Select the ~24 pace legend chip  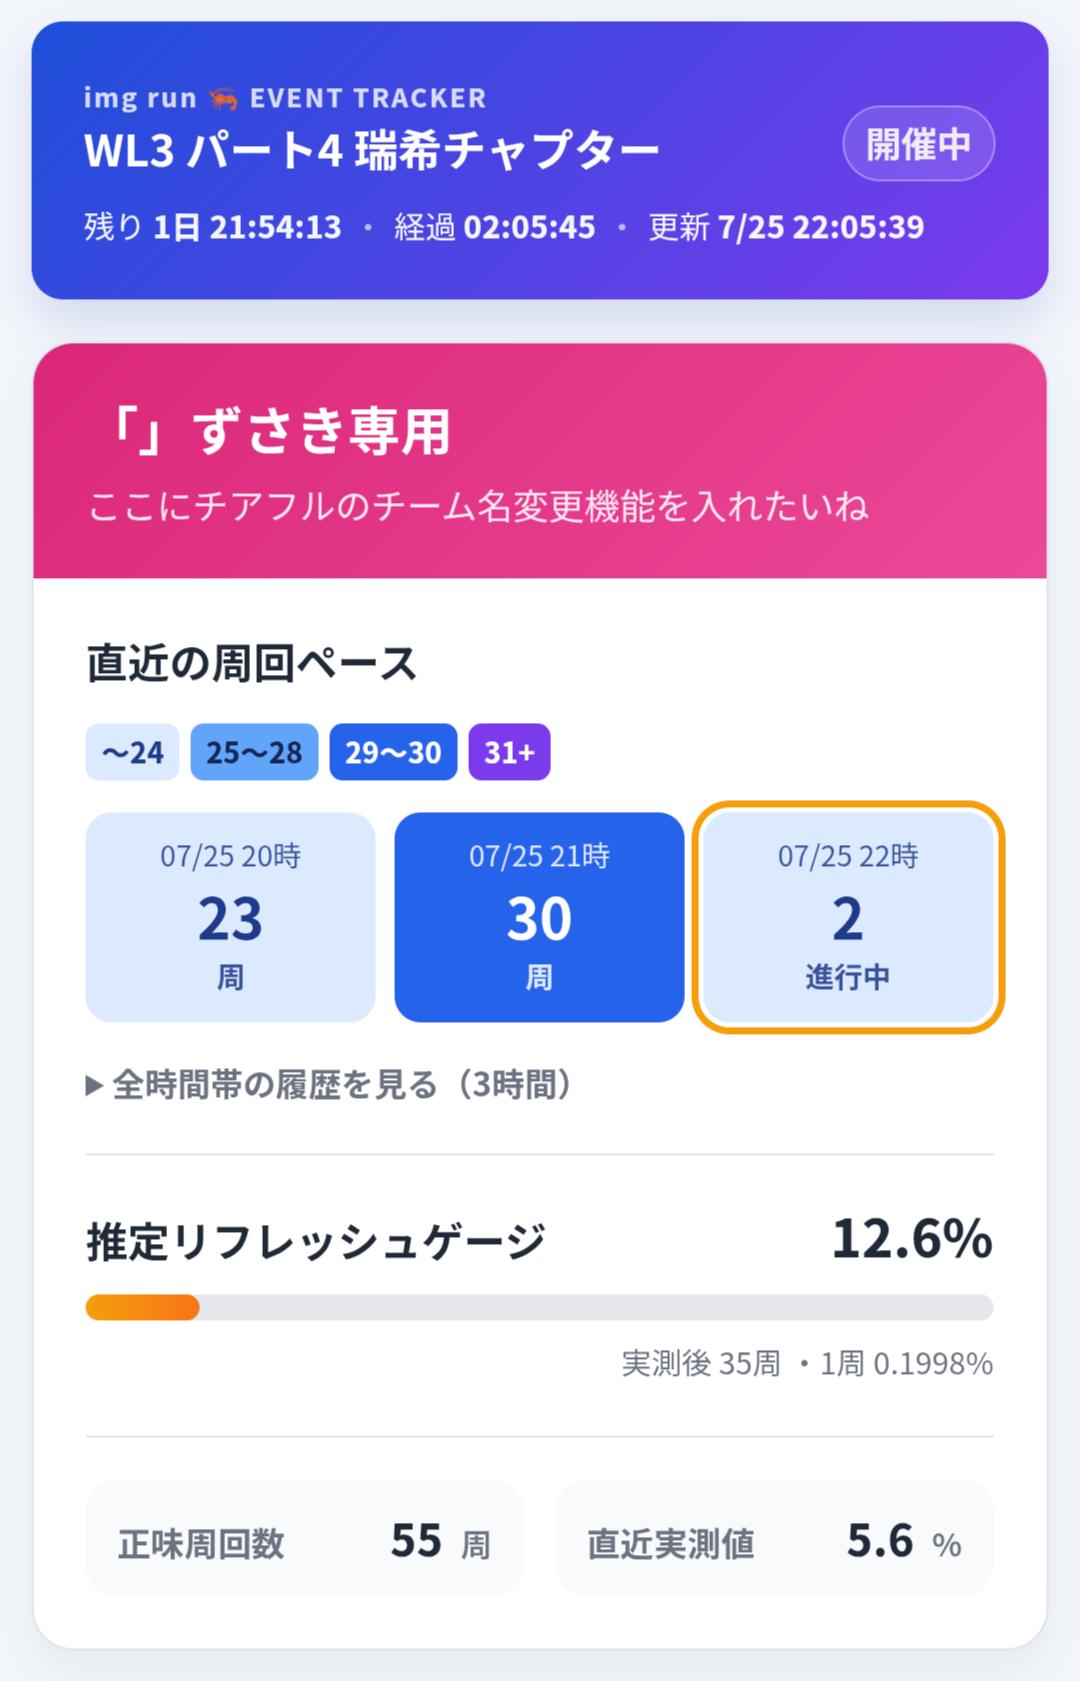pyautogui.click(x=132, y=752)
